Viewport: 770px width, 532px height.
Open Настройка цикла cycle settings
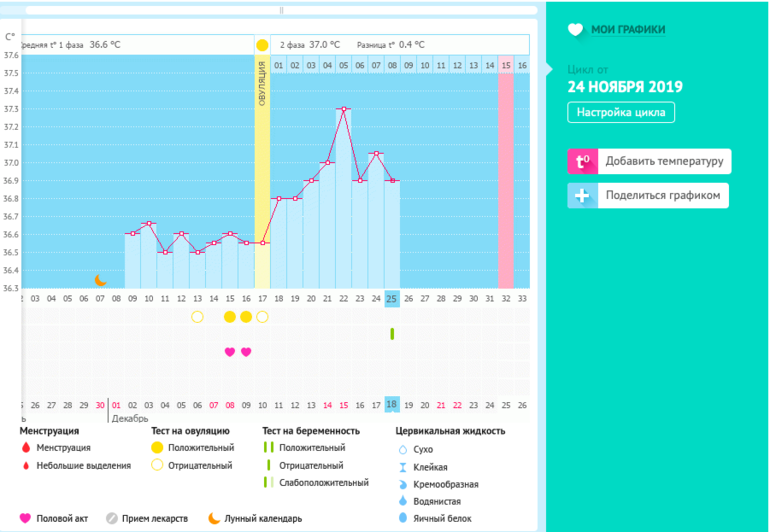(621, 112)
